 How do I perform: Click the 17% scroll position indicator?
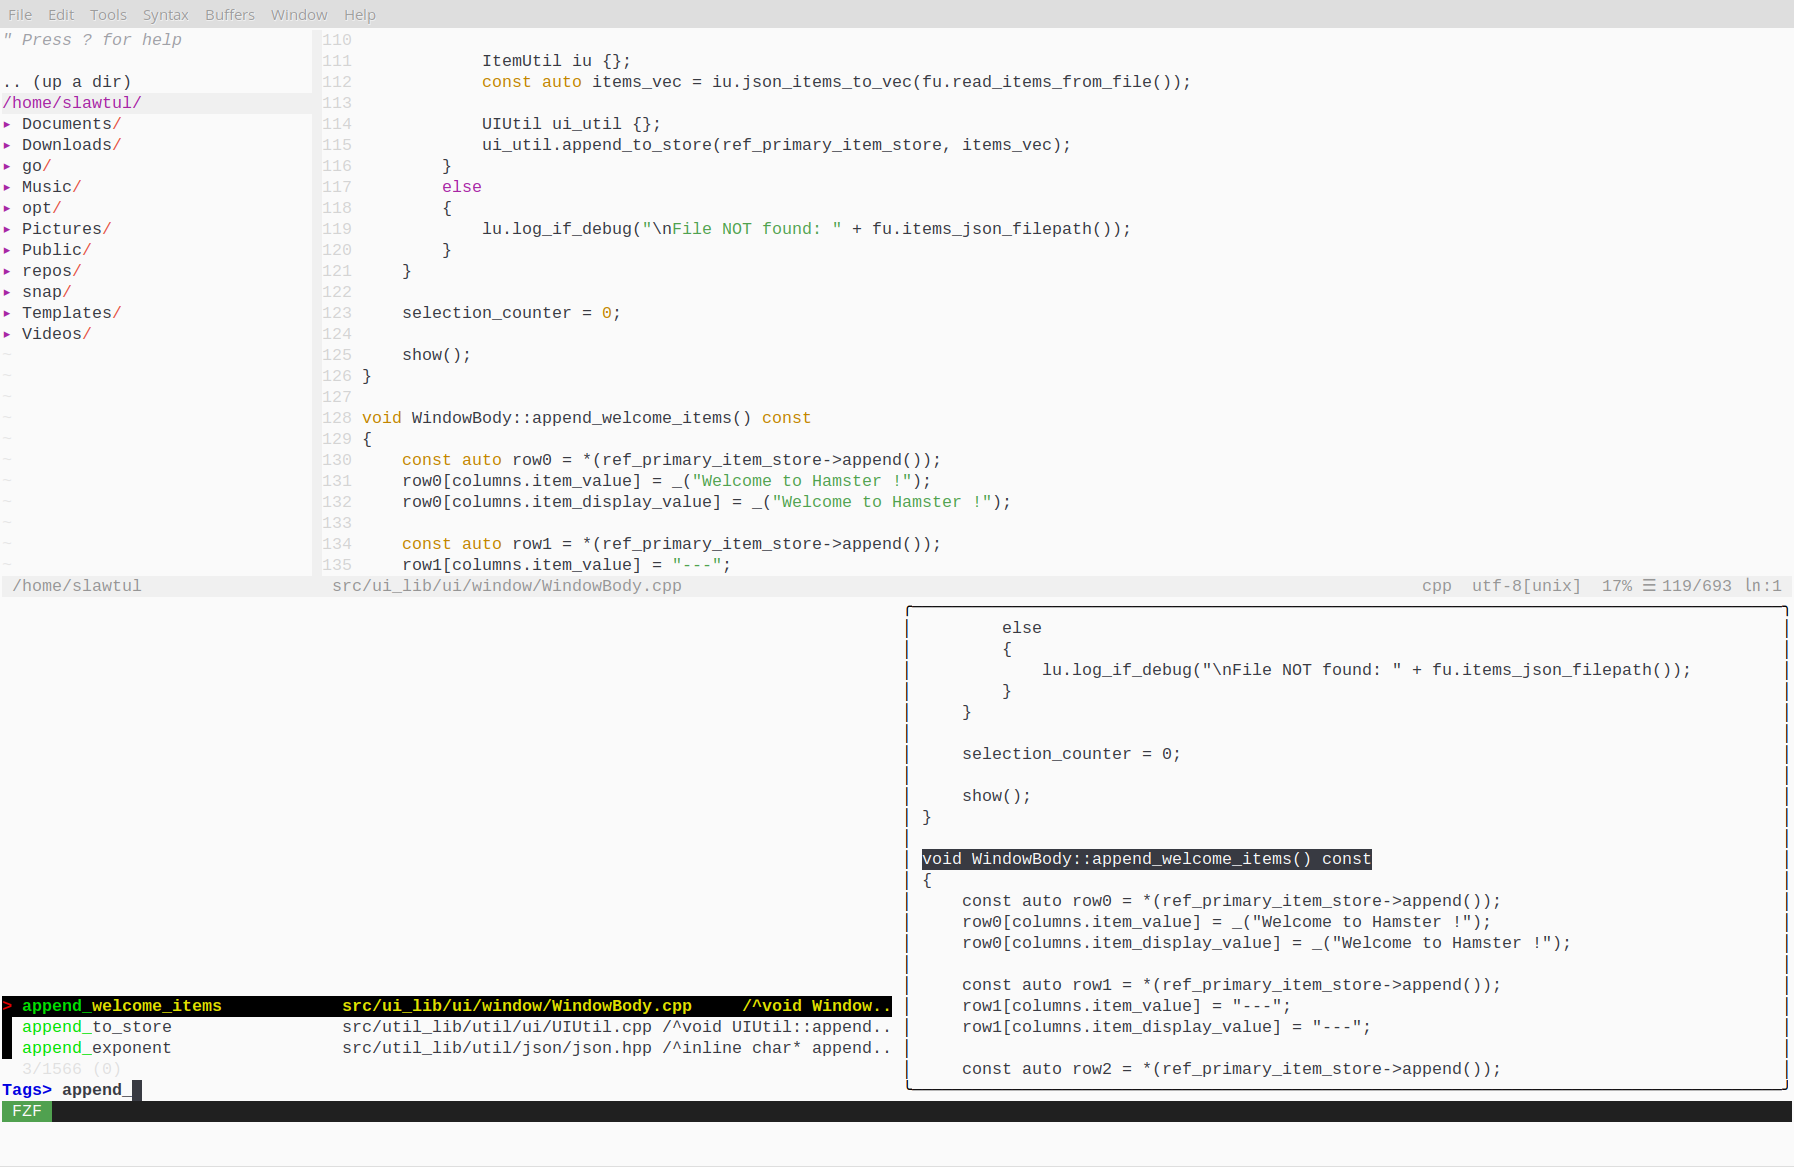(1616, 586)
